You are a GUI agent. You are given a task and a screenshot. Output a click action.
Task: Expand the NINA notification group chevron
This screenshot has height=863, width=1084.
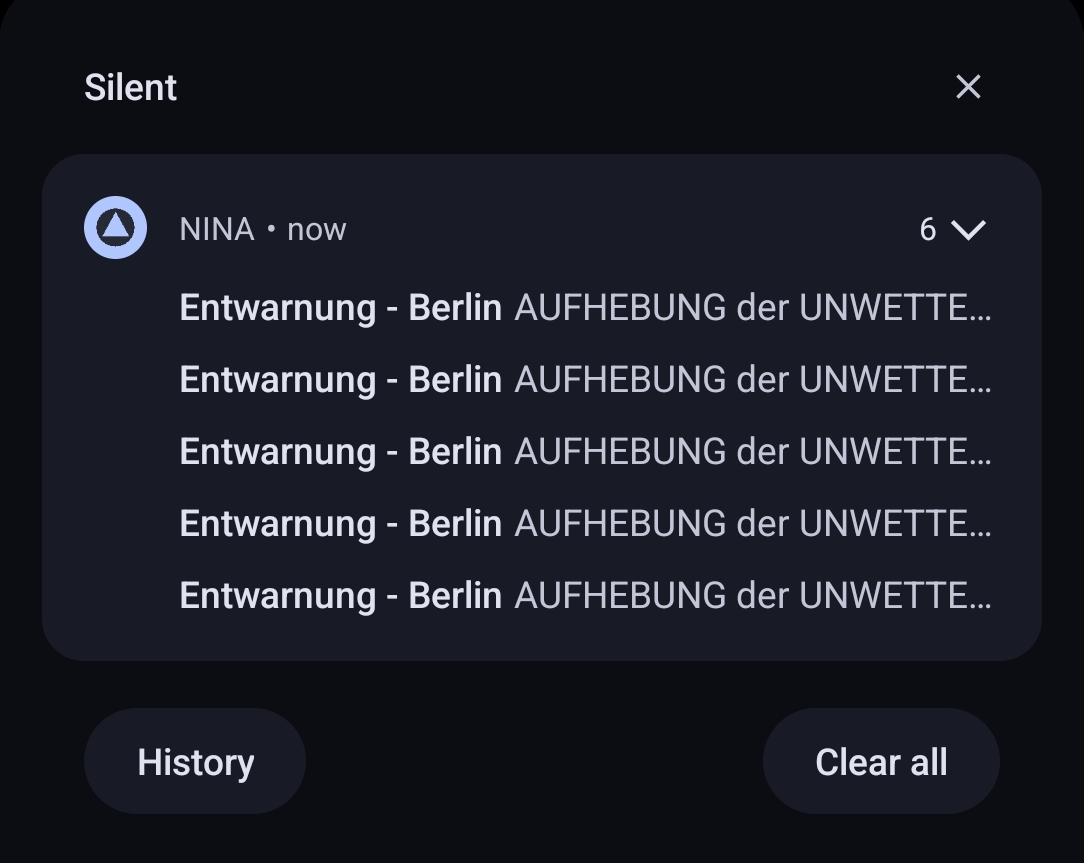click(x=968, y=230)
